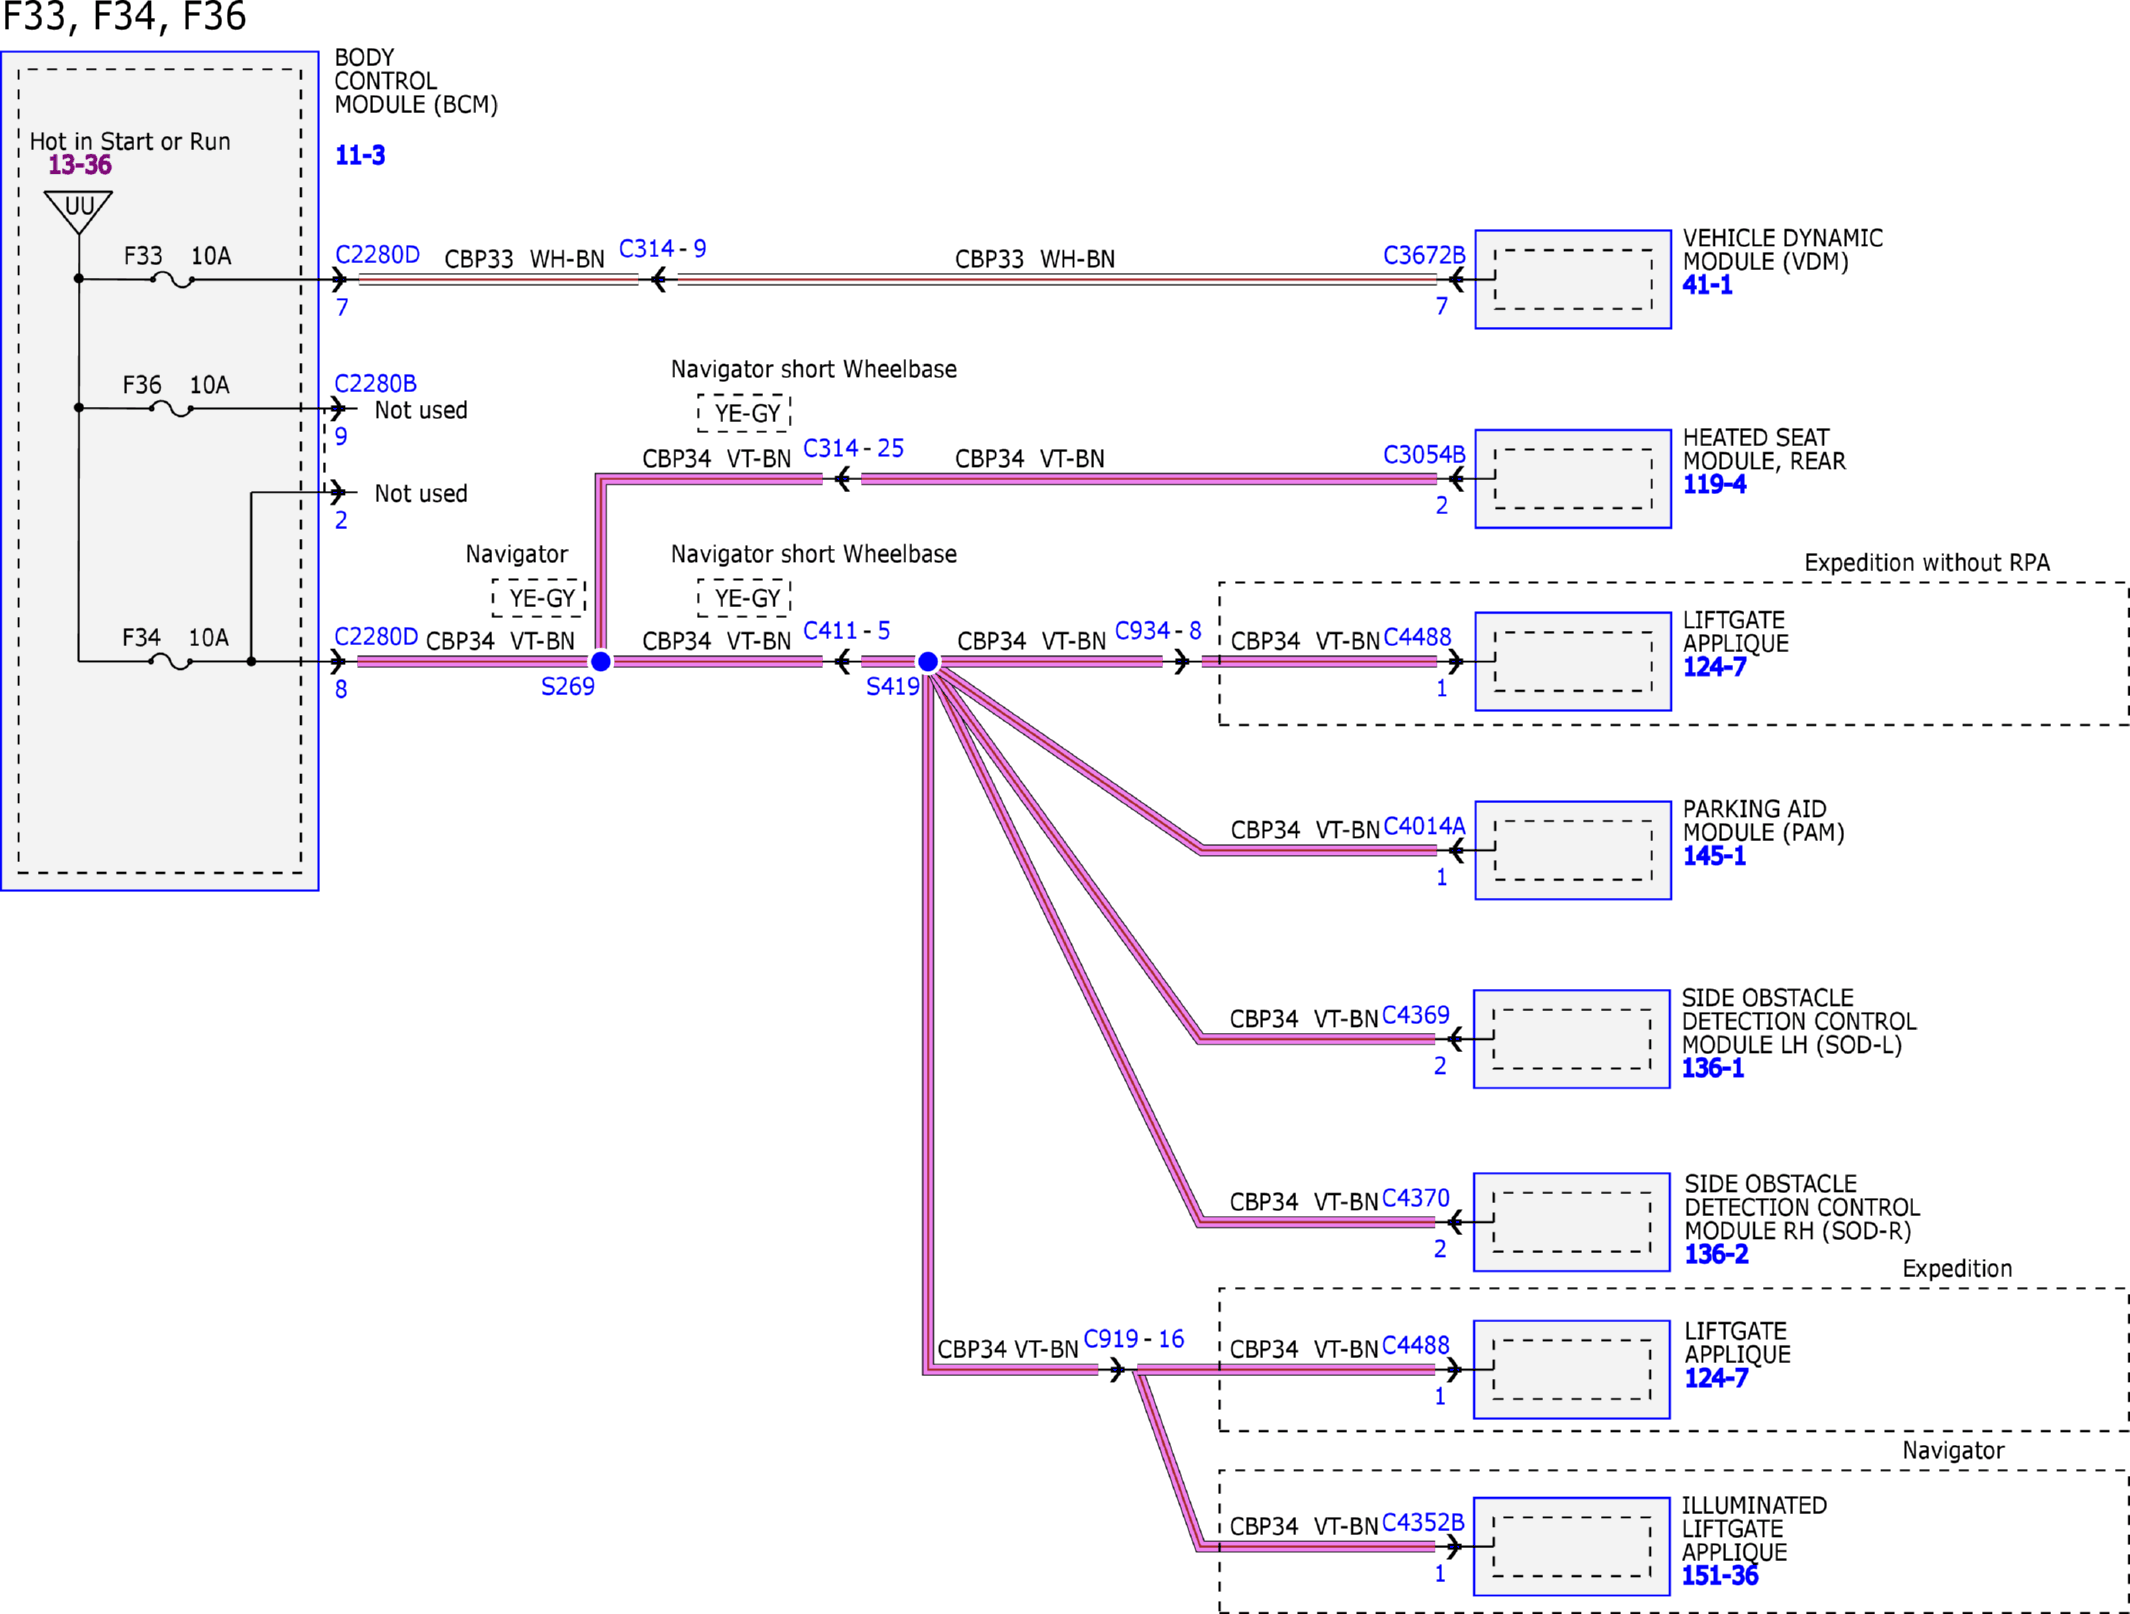The height and width of the screenshot is (1614, 2130).
Task: Select connector label C3054B
Action: coord(1424,454)
